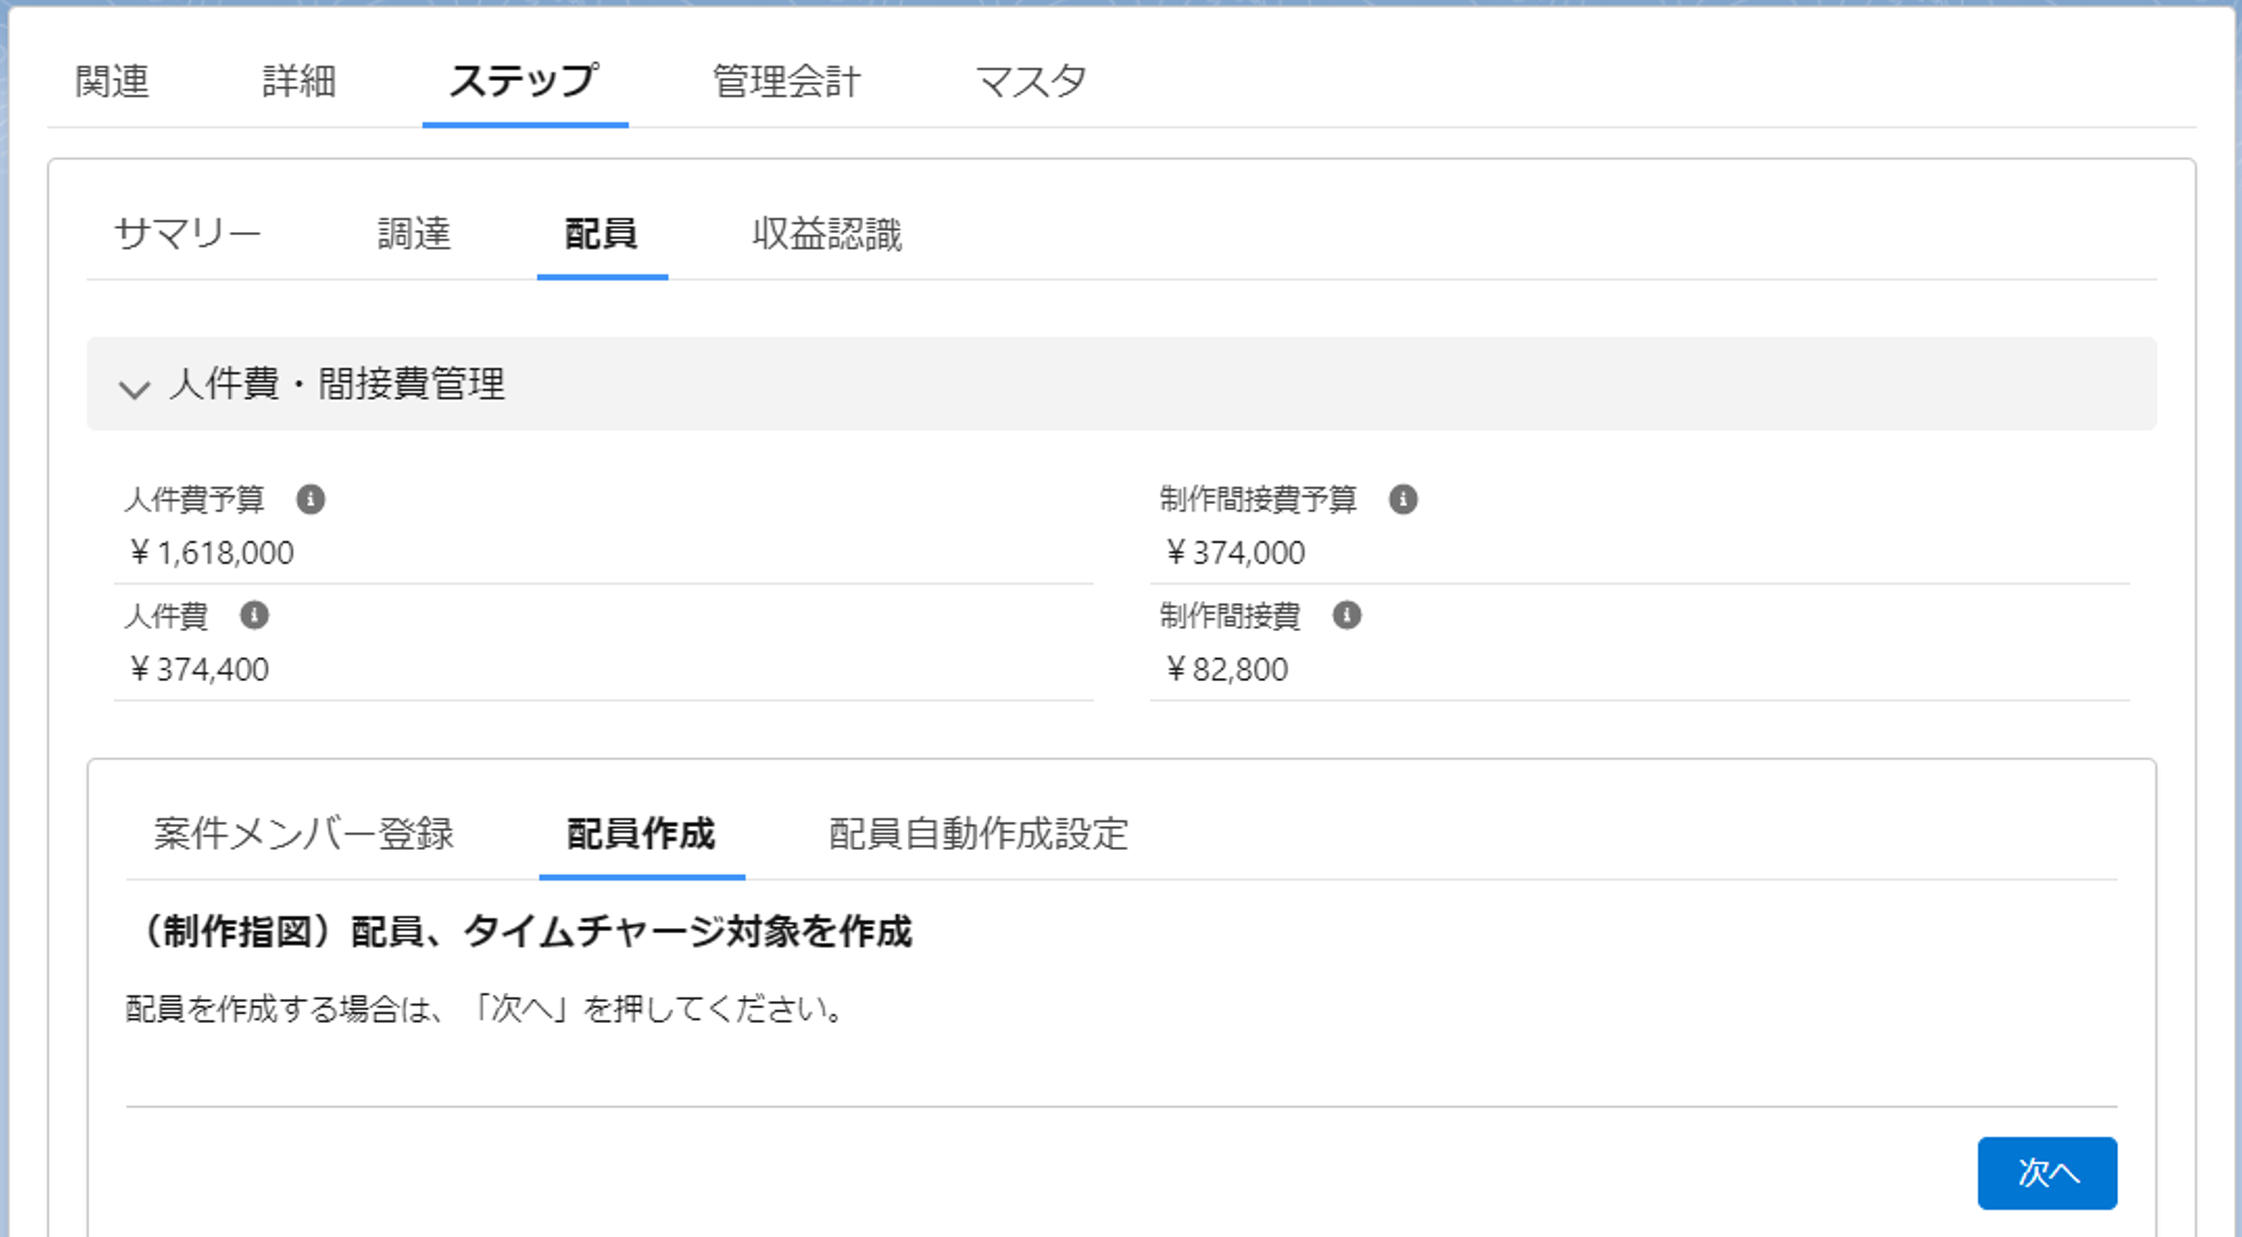Click info icon beside 人件費 label
Viewport: 2242px width, 1237px height.
[x=254, y=615]
